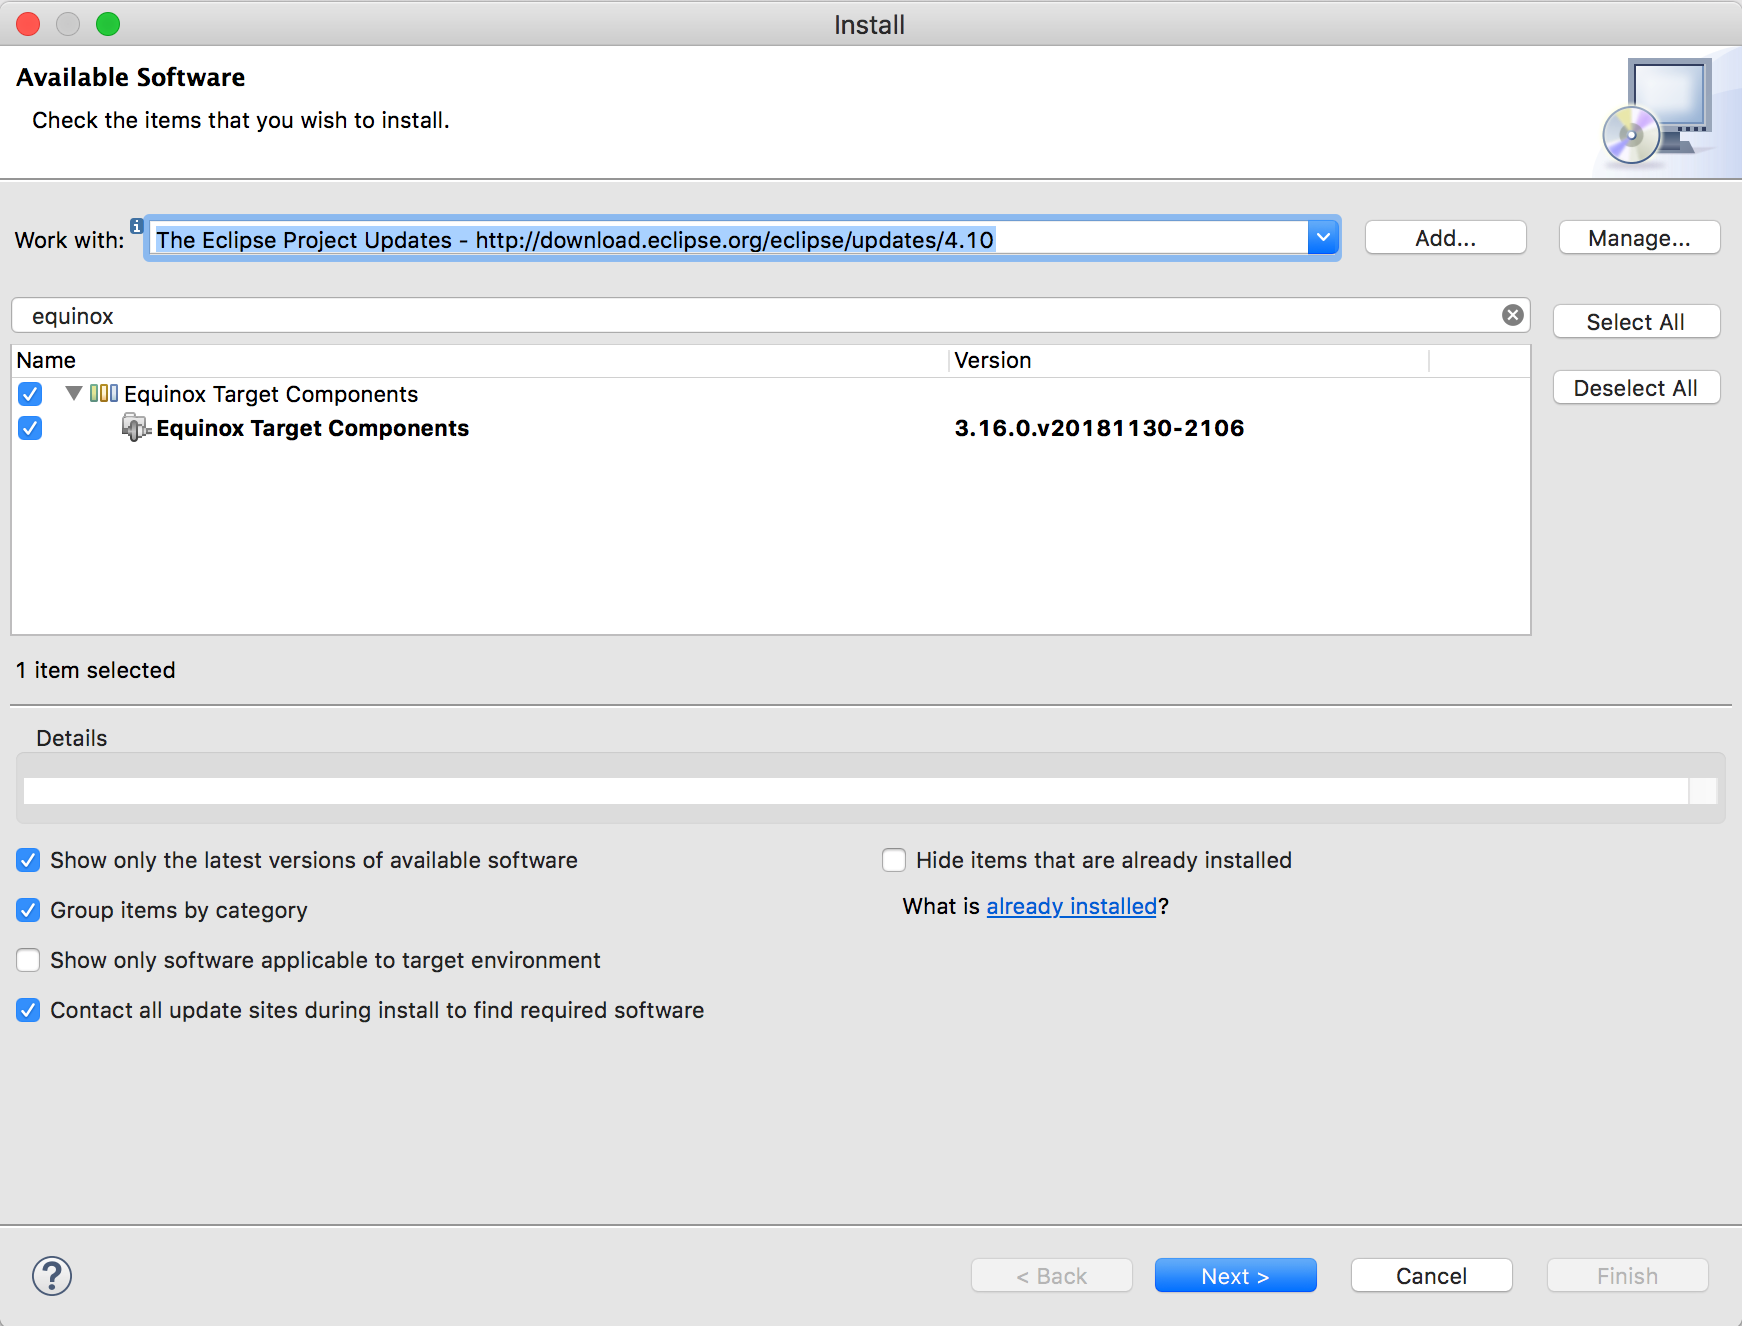This screenshot has width=1742, height=1326.
Task: Click inside the Details text area
Action: click(x=856, y=791)
